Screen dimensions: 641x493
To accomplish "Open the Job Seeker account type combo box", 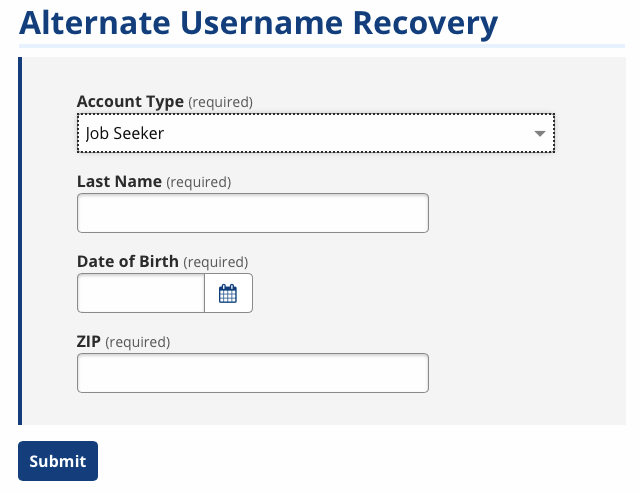I will (x=316, y=133).
